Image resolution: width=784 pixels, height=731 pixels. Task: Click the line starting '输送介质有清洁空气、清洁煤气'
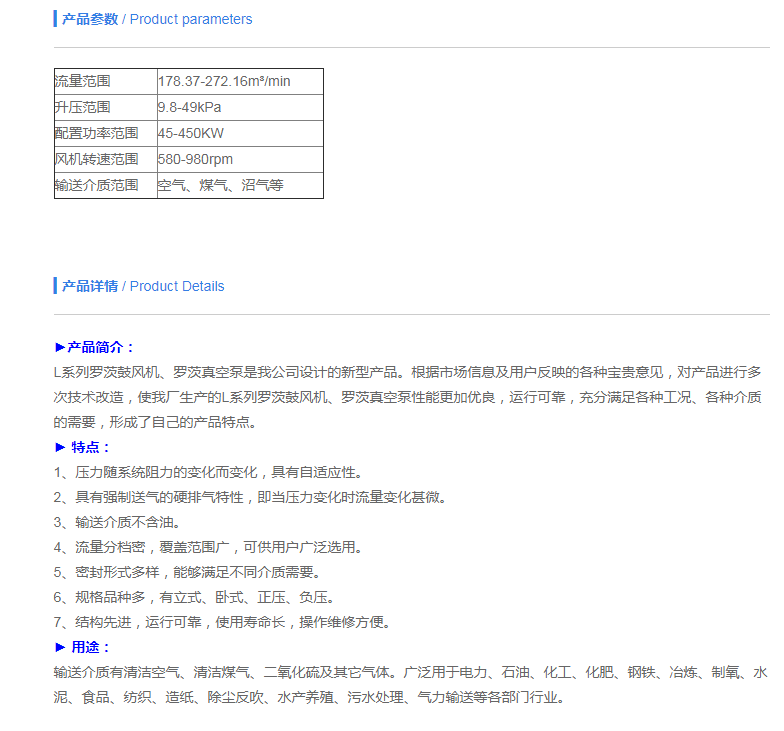coord(410,672)
